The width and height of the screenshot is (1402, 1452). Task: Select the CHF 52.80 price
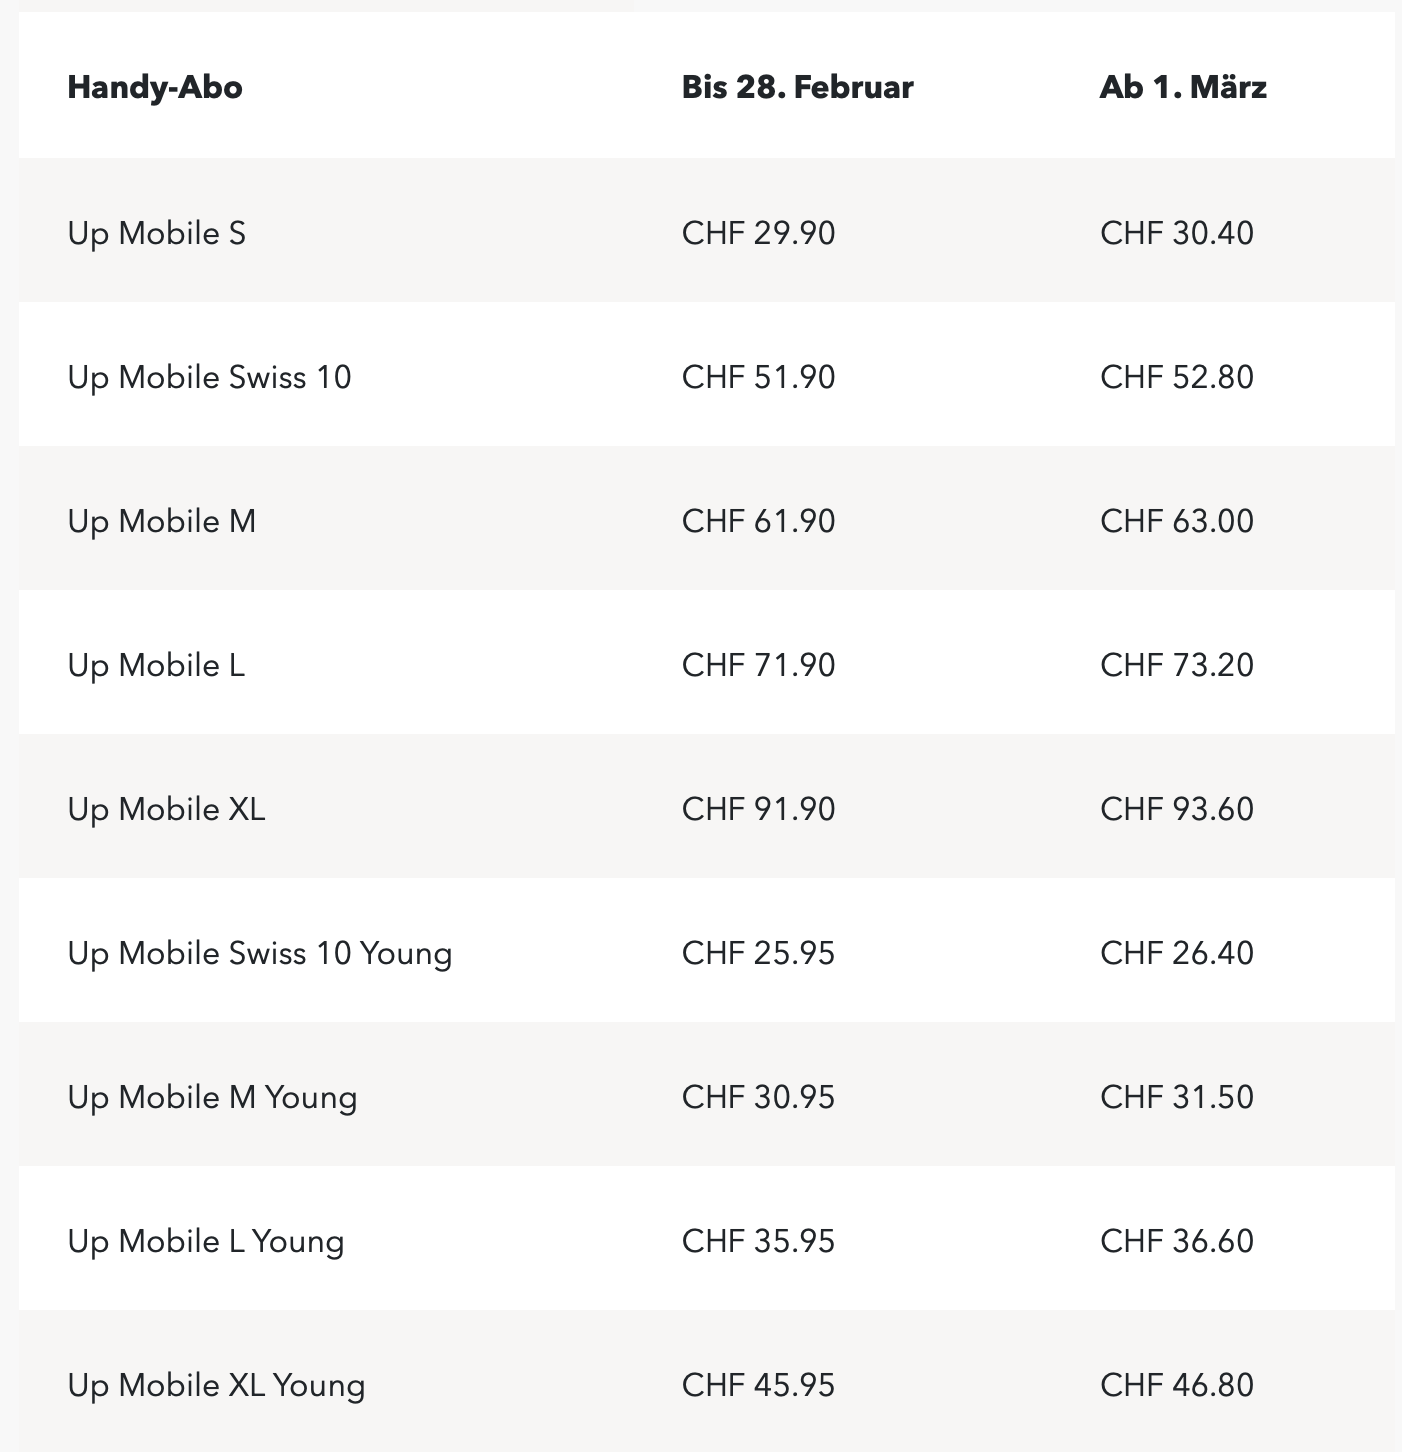1177,377
